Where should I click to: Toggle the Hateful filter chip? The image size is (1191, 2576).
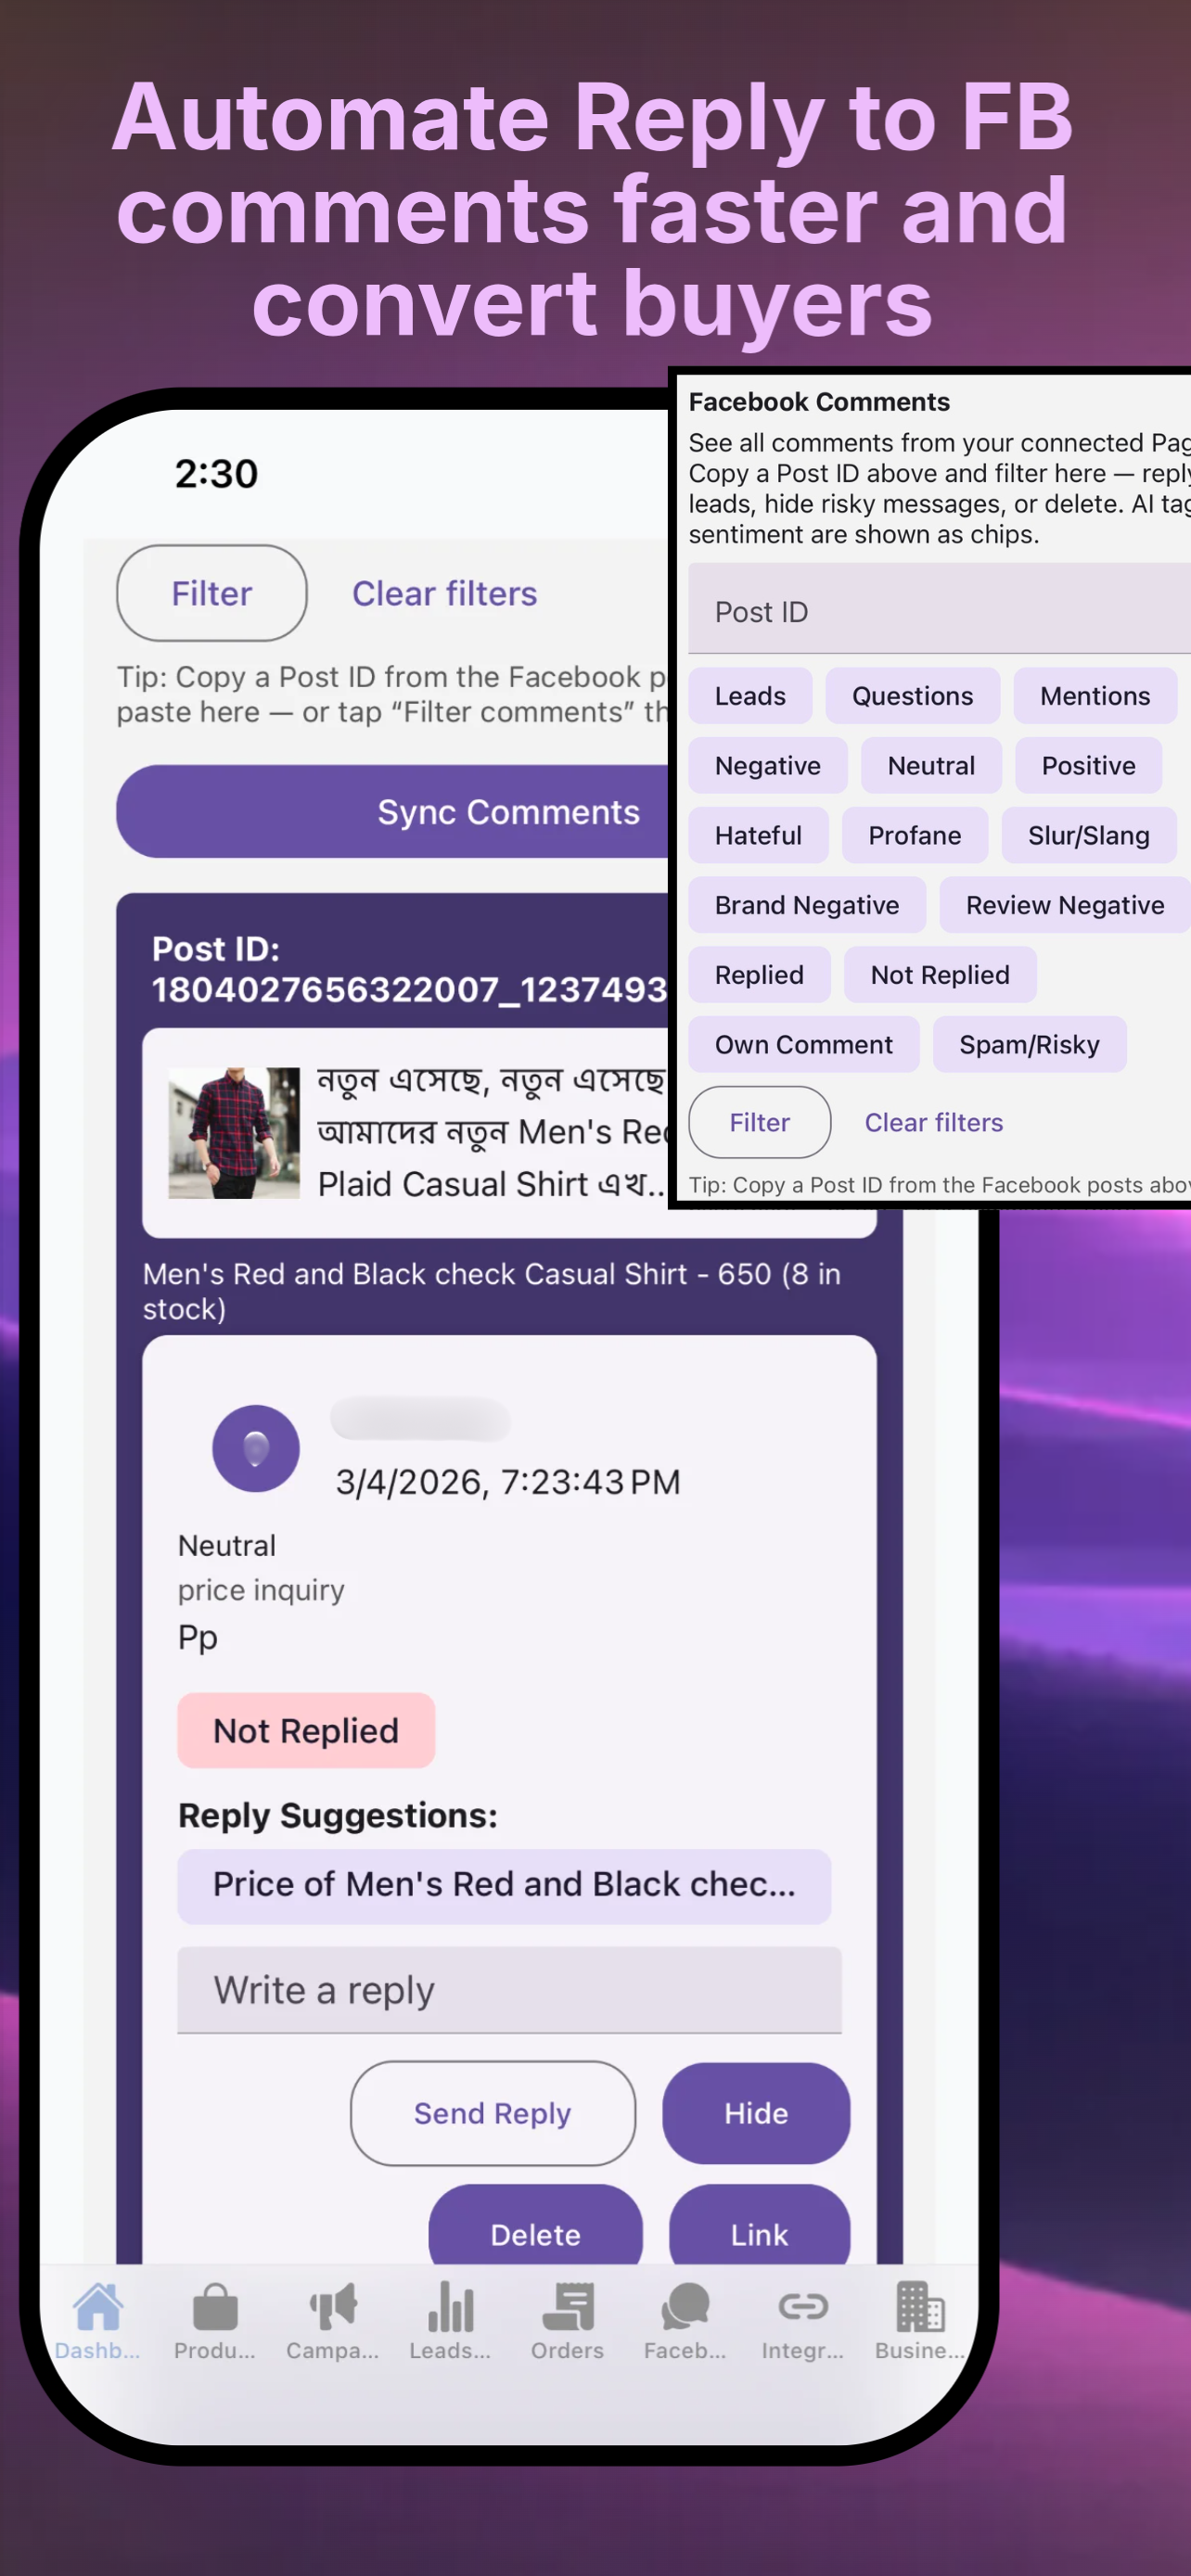point(758,836)
